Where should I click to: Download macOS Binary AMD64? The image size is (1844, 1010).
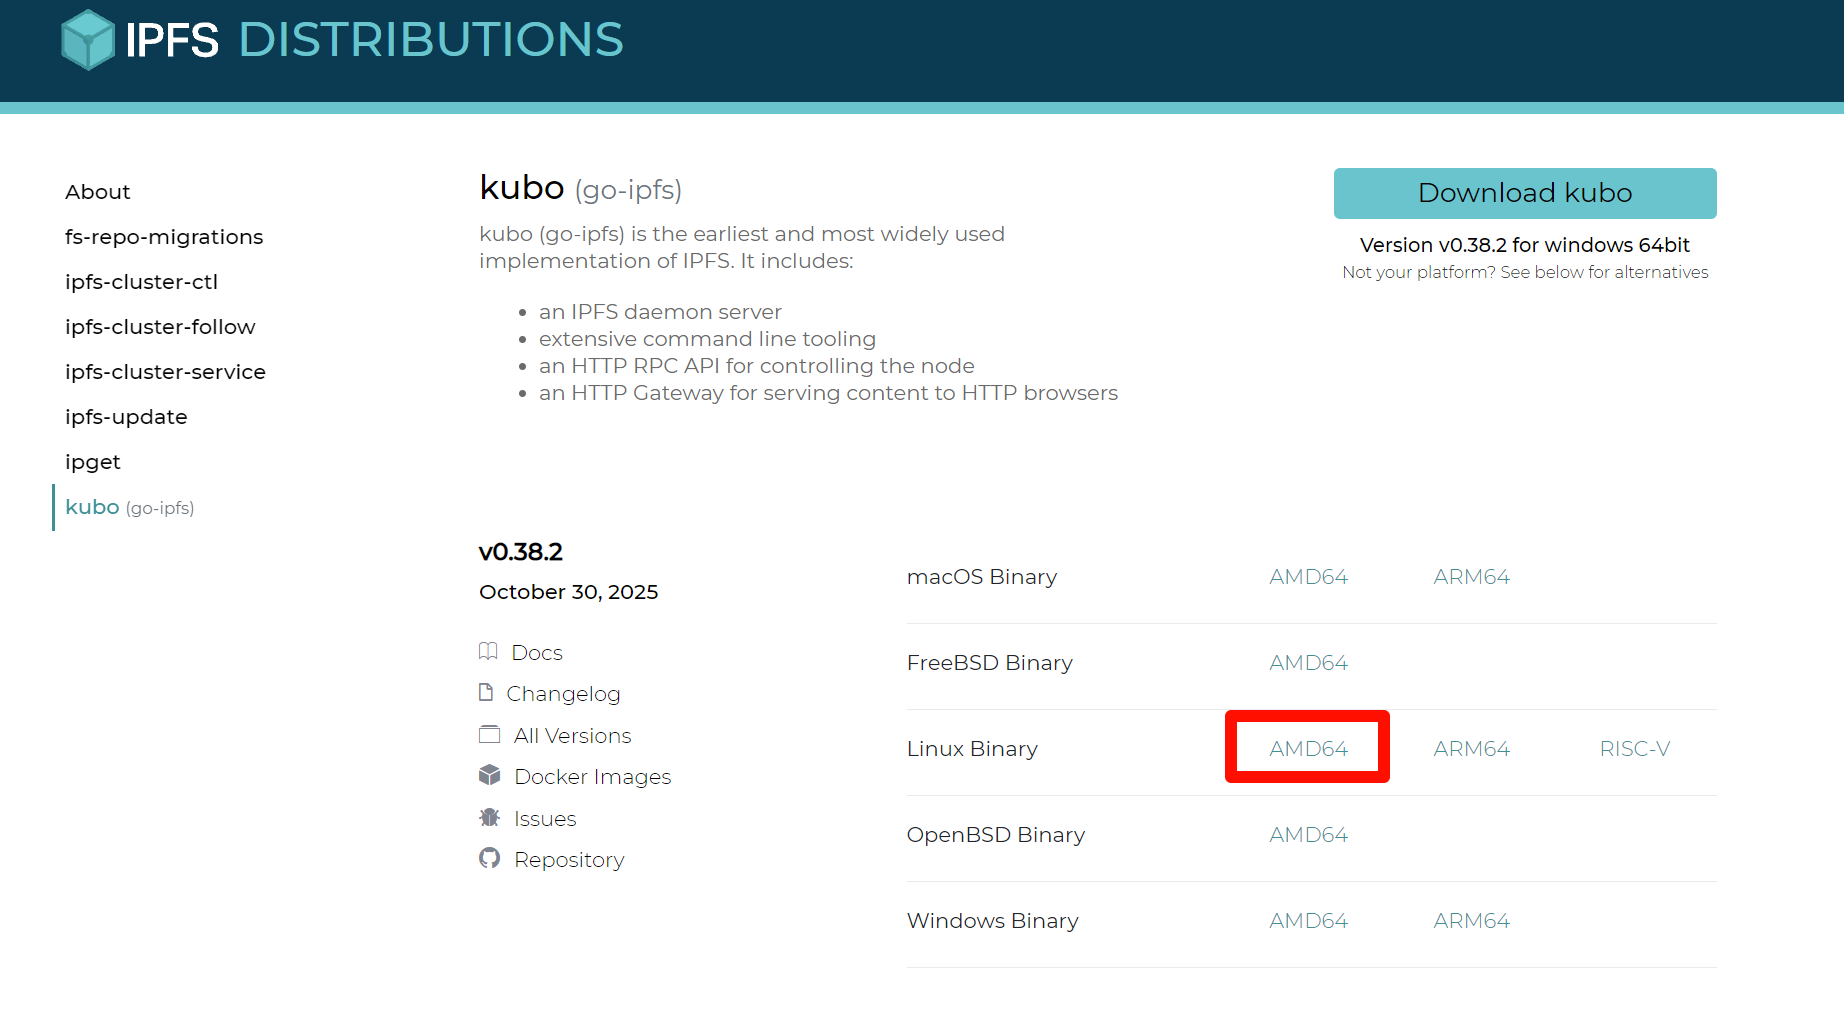1308,577
